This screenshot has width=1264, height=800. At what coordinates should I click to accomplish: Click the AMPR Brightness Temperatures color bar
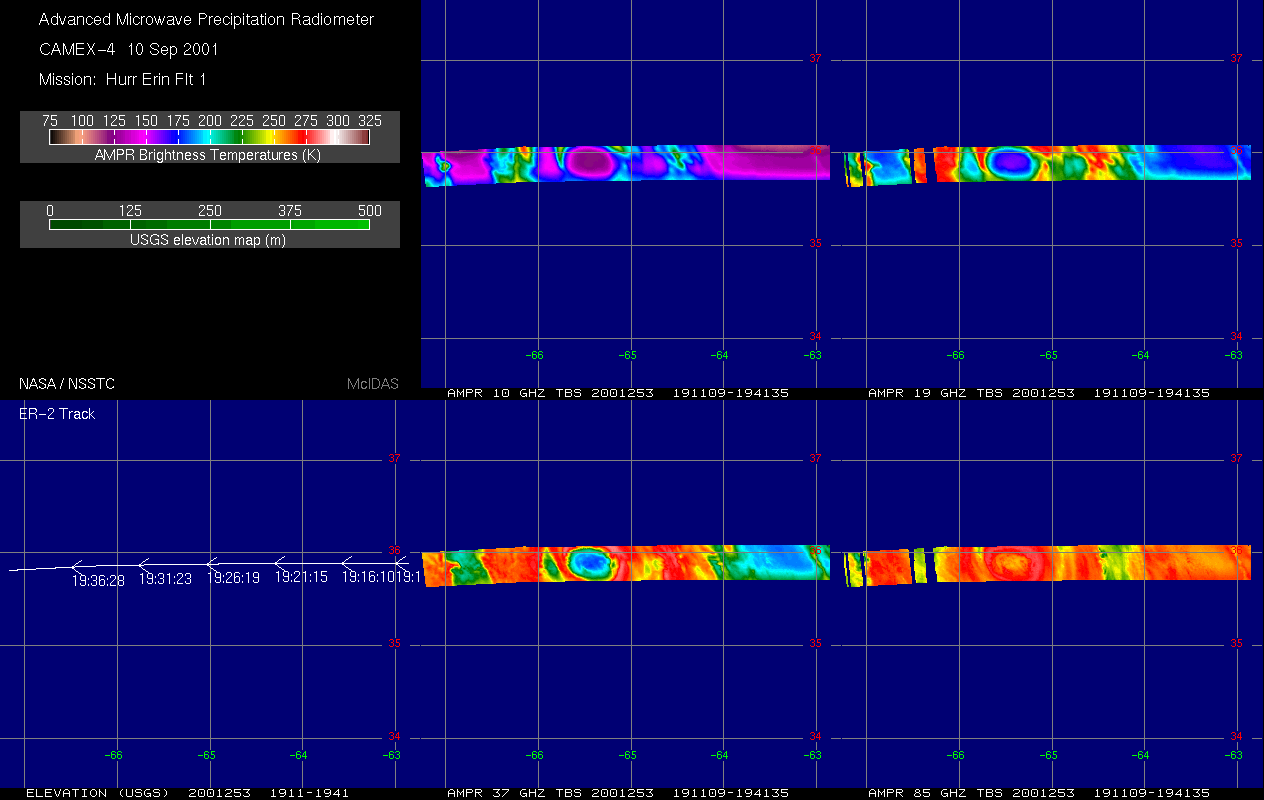(210, 137)
